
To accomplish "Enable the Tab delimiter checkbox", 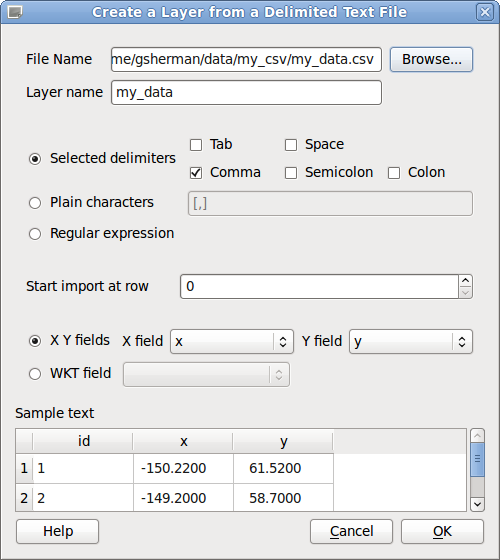I will coord(196,145).
